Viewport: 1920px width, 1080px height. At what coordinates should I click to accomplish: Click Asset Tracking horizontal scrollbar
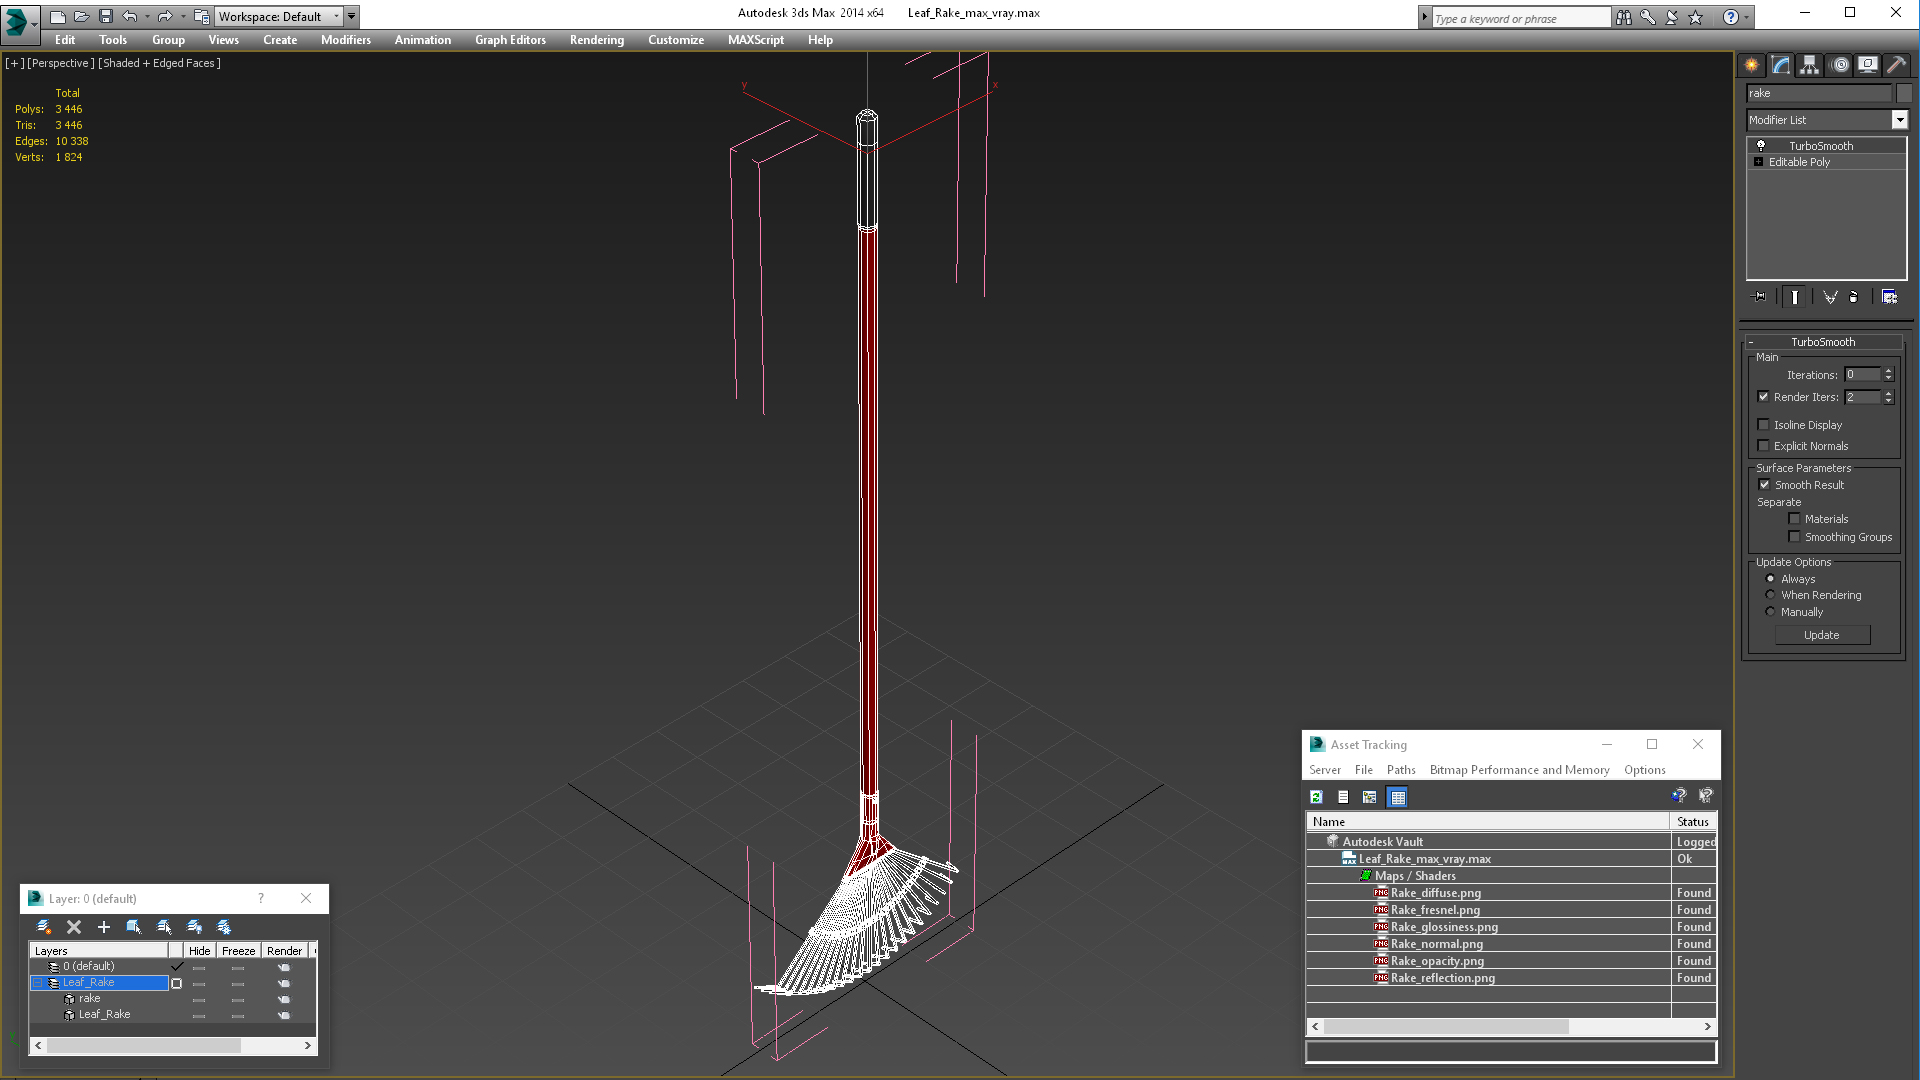[1511, 1027]
